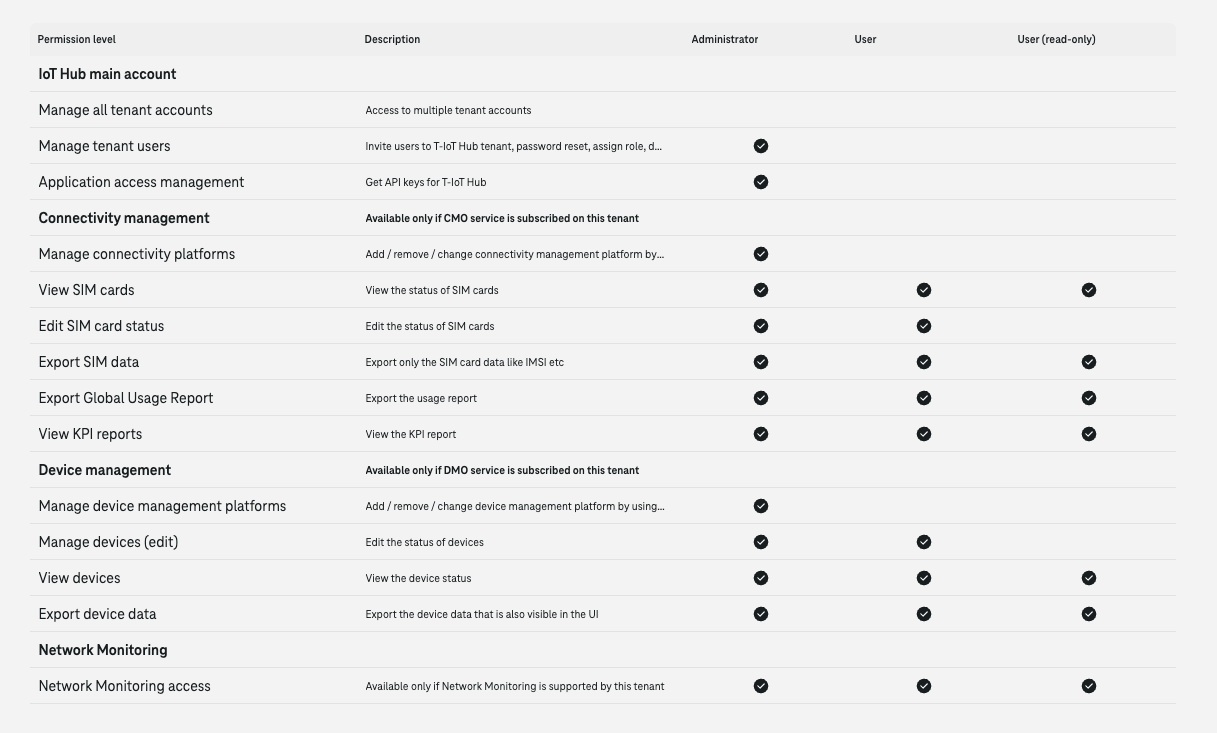Image resolution: width=1217 pixels, height=733 pixels.
Task: Click User (read-only) checkmark for View SIM cards
Action: point(1089,290)
